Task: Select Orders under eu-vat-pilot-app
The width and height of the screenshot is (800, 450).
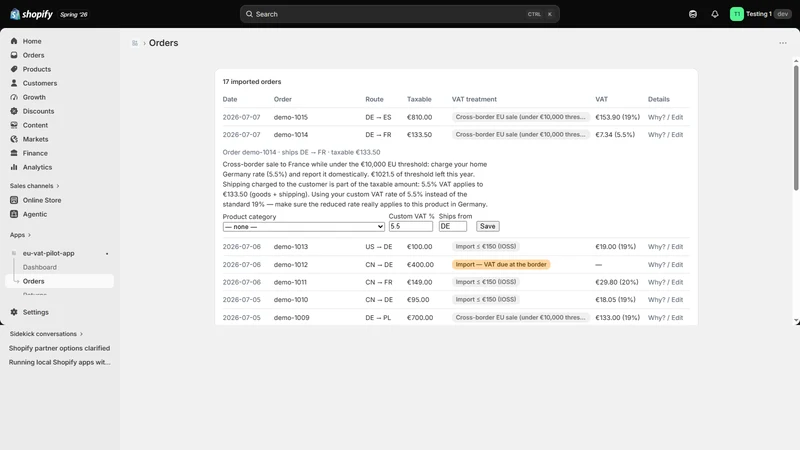Action: (x=59, y=281)
